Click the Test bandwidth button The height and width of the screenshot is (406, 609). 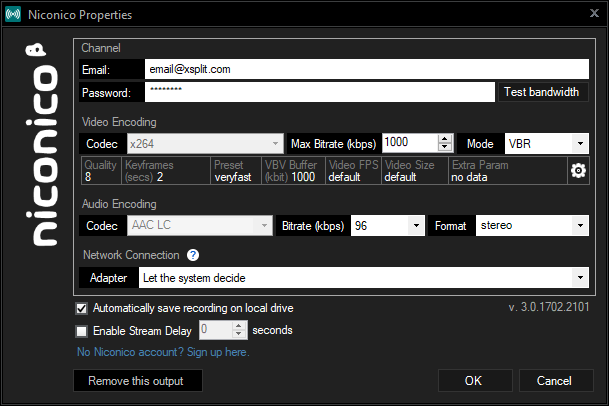543,92
